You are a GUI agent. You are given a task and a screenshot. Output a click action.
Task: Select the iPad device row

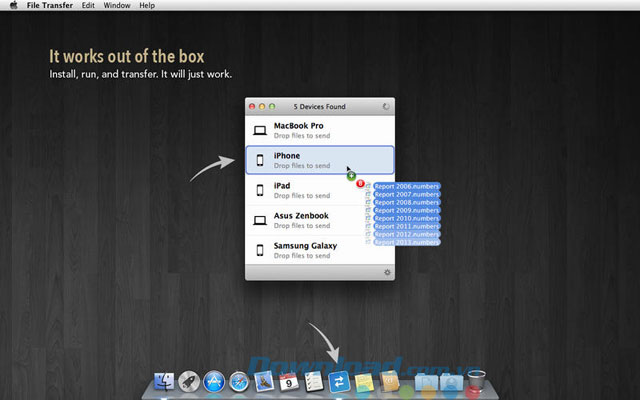coord(300,190)
